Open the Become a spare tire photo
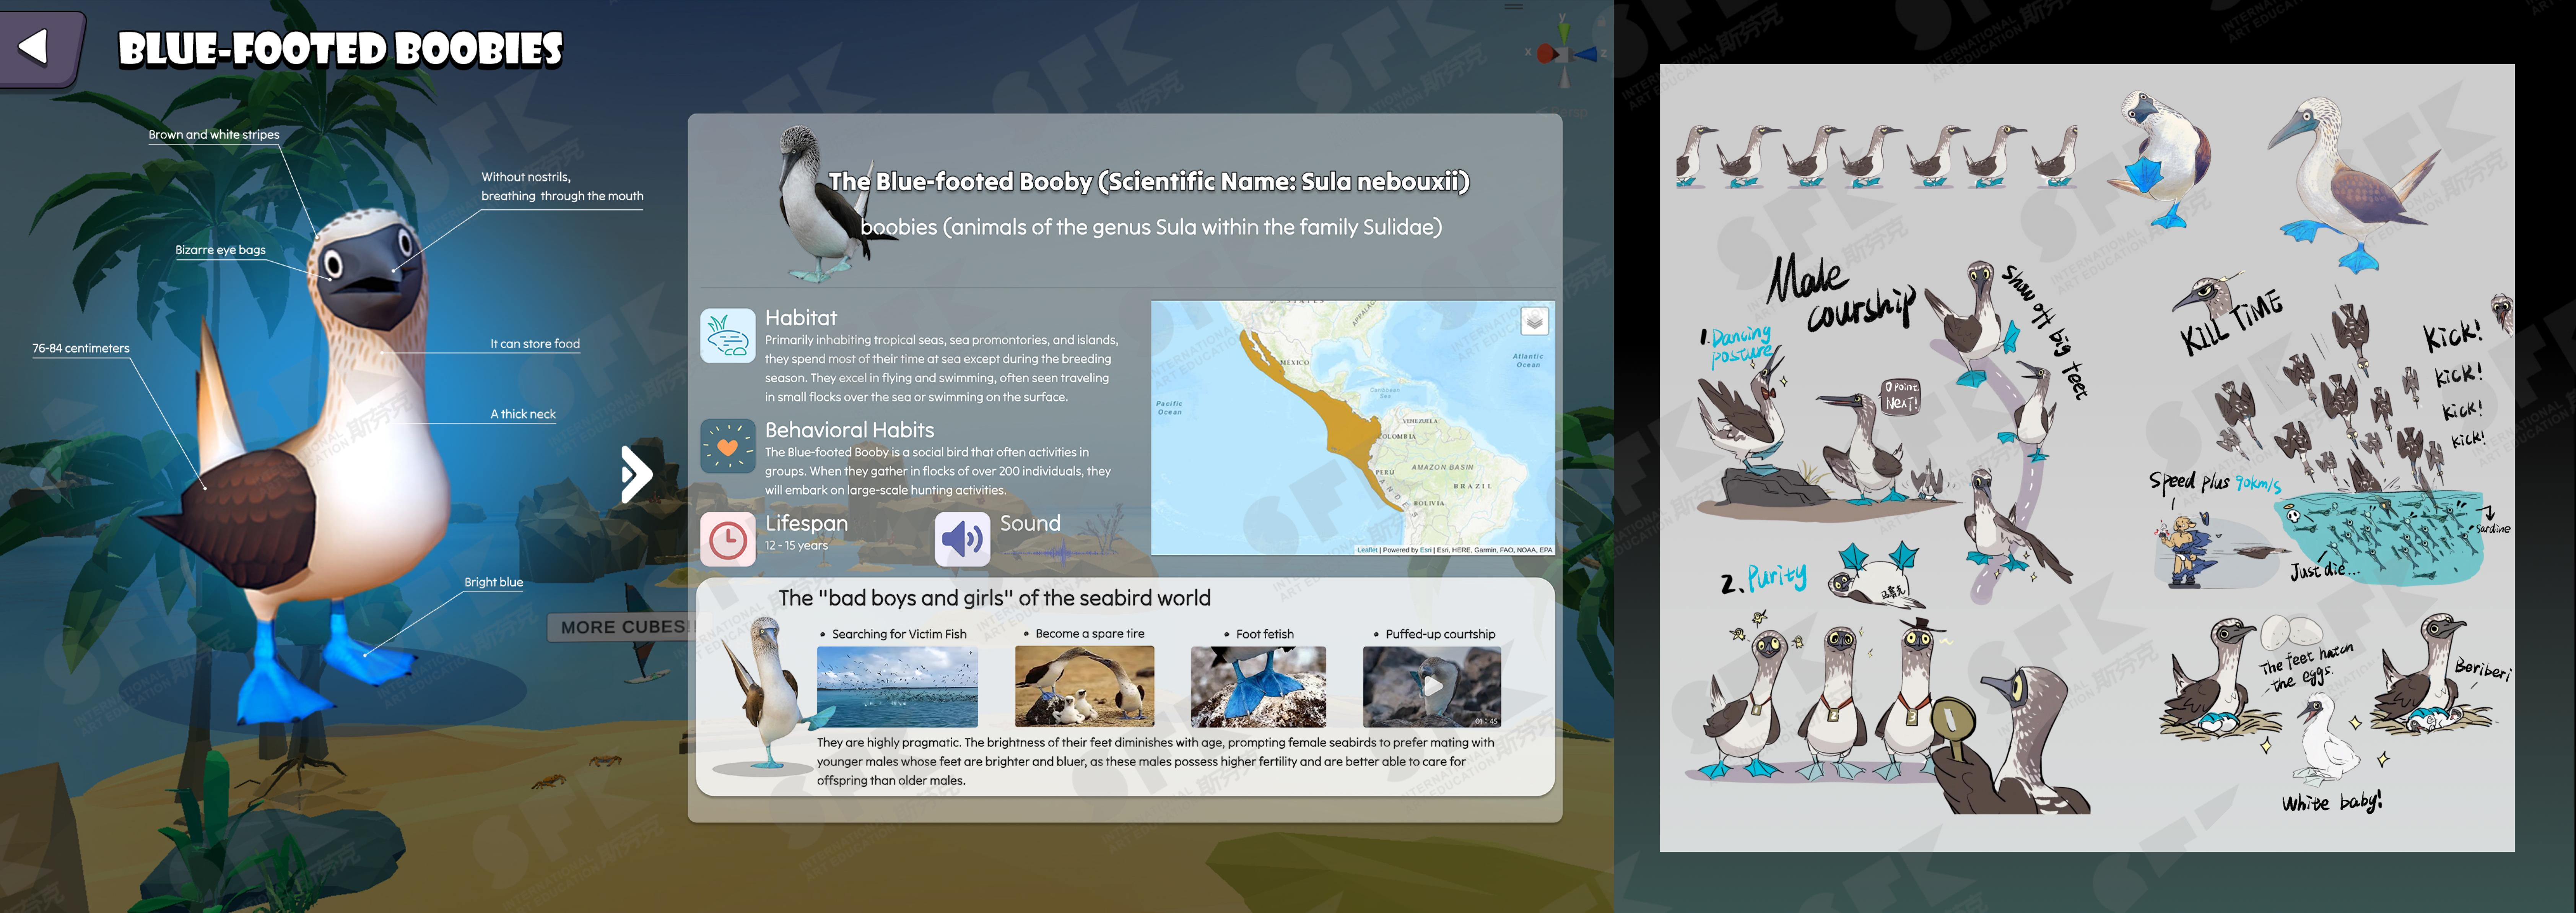 tap(1084, 687)
